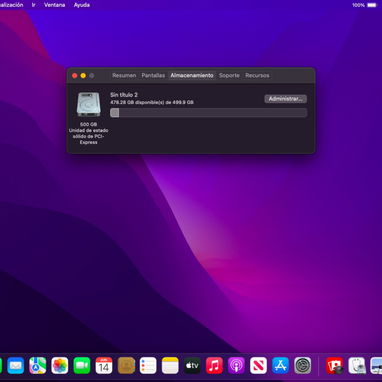This screenshot has height=382, width=382.
Task: Open the Ayuda menu
Action: point(82,5)
